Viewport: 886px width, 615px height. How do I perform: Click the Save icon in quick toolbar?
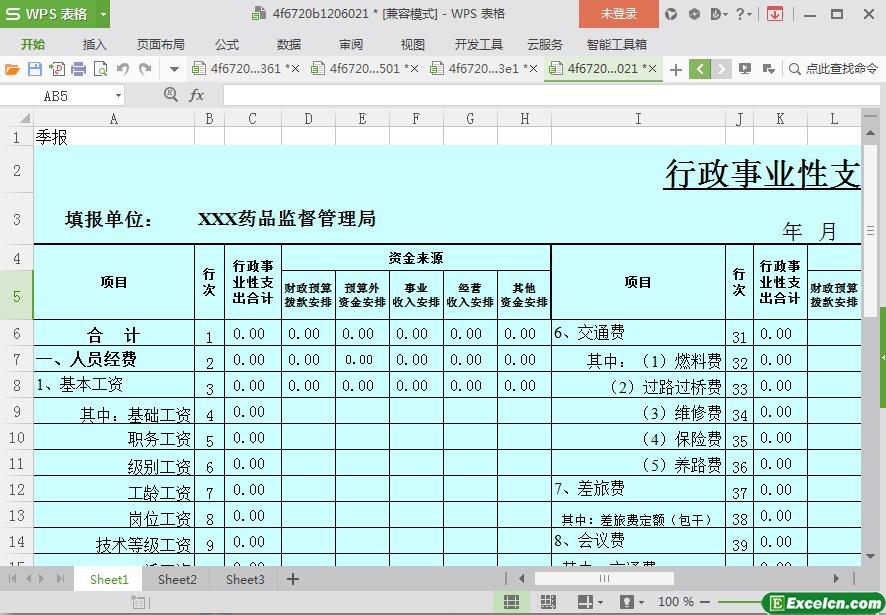[x=34, y=69]
